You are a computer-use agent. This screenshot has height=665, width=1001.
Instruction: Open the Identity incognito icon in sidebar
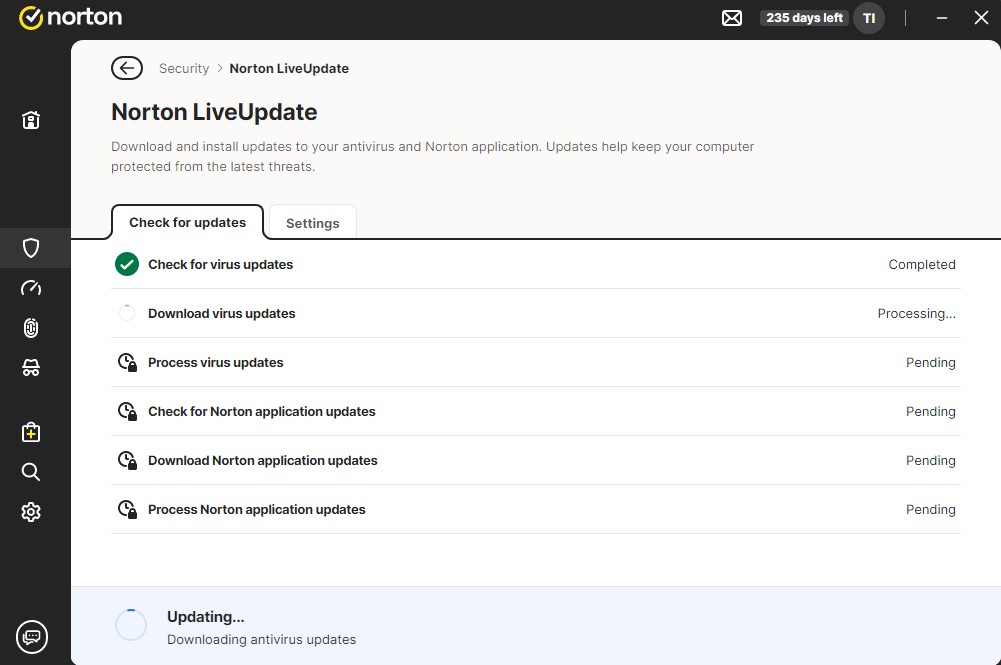(x=31, y=368)
